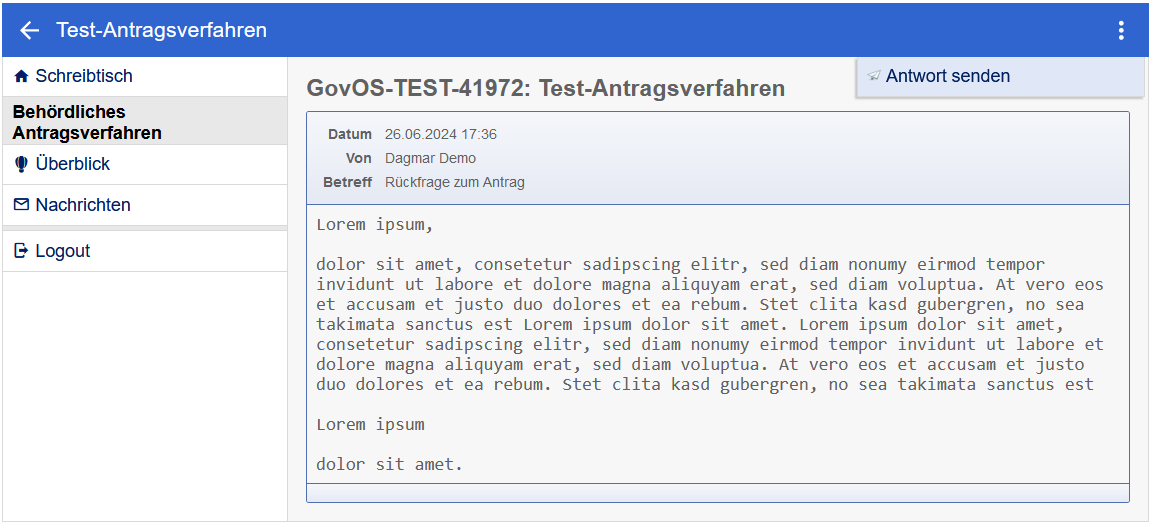1154x529 pixels.
Task: Click the sender name Dagmar Demo
Action: [430, 158]
